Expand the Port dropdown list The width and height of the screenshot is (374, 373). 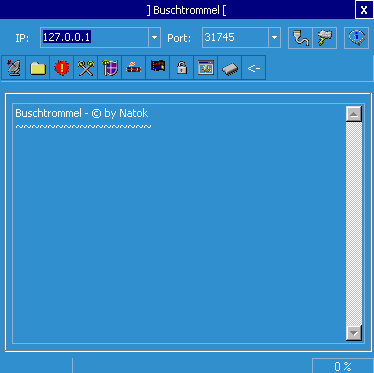coord(274,38)
